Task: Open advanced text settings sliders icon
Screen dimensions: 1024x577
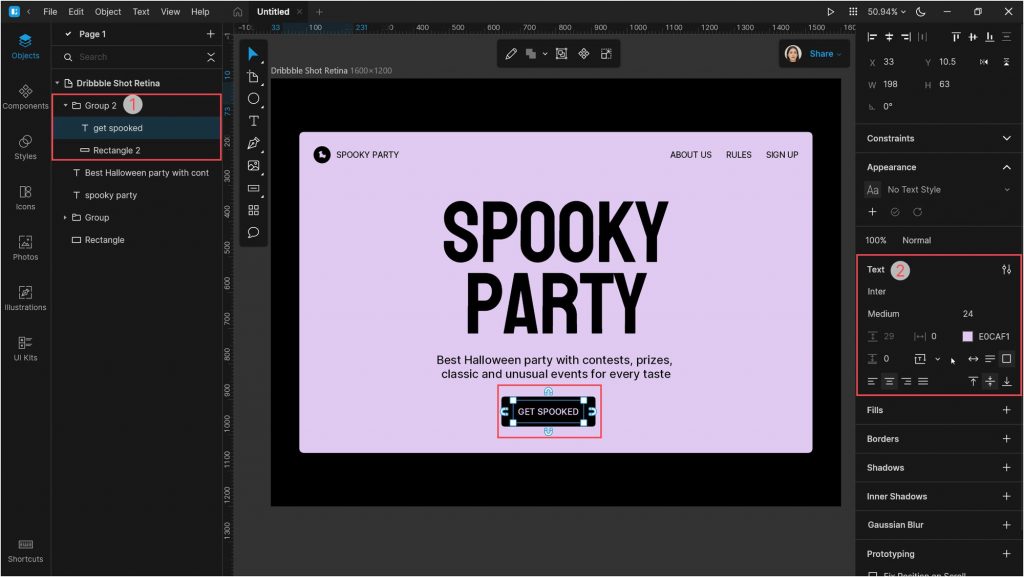Action: click(x=1006, y=270)
